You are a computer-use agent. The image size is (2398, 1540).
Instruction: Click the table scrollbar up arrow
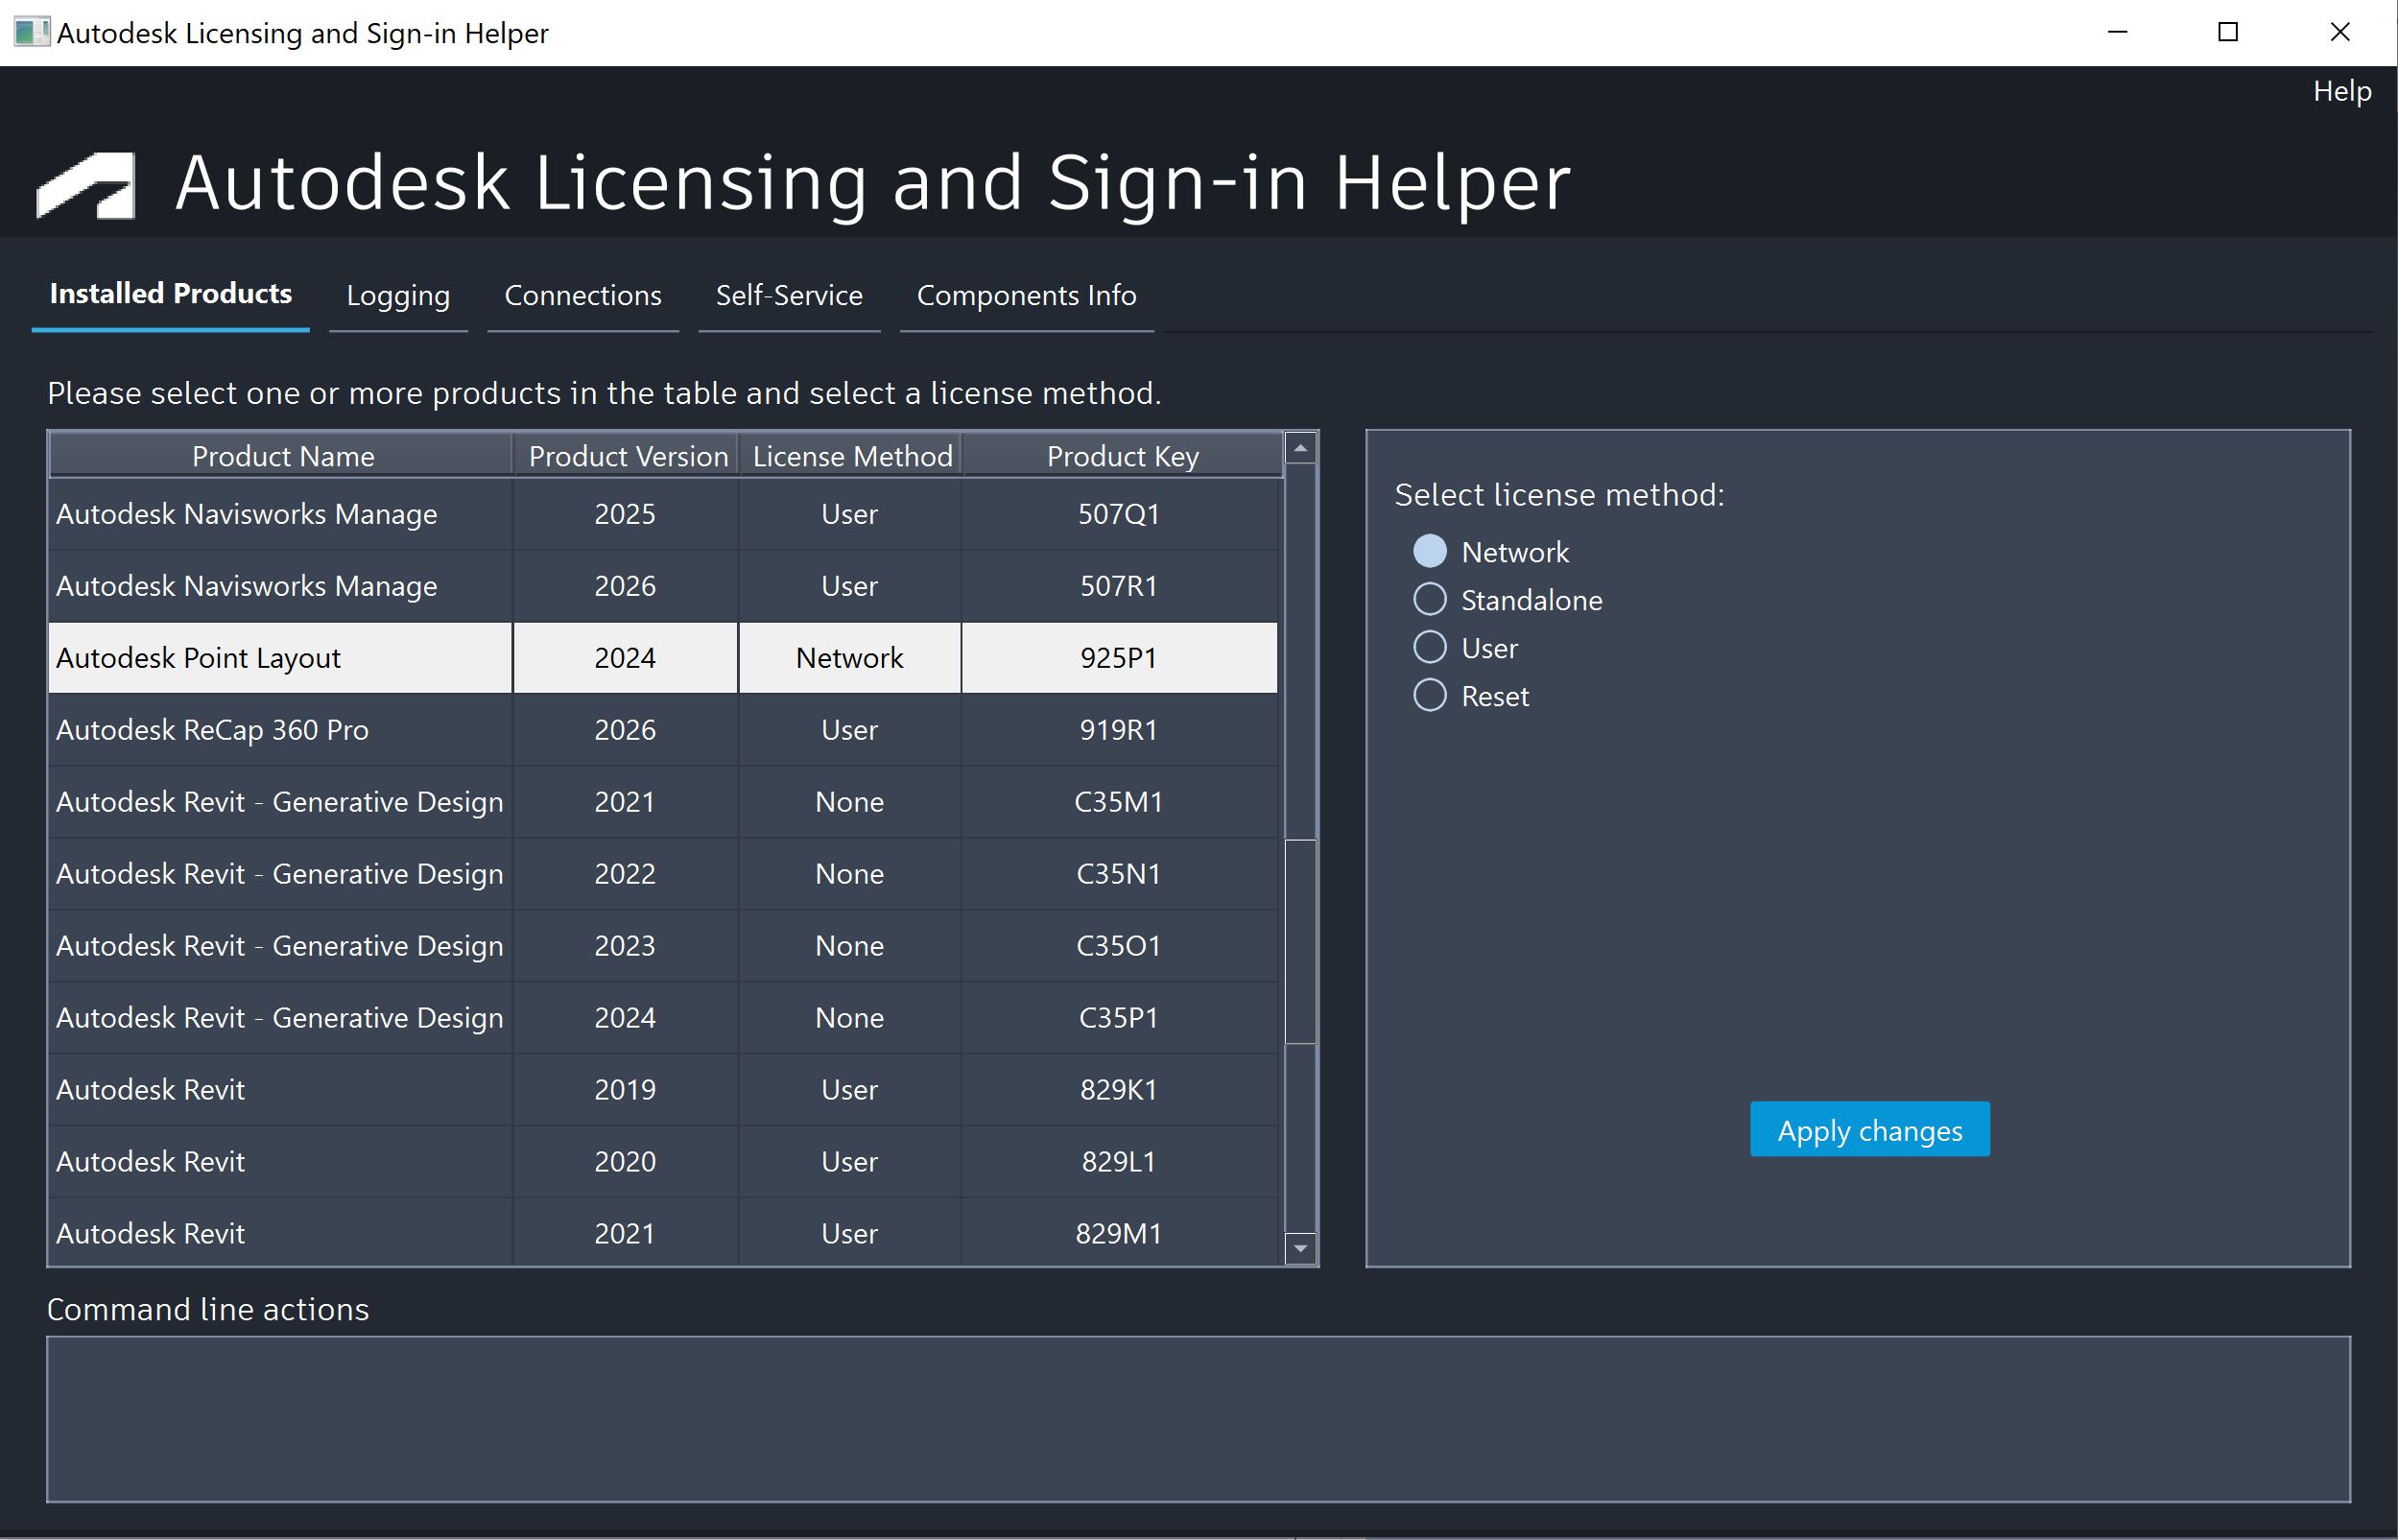point(1299,449)
